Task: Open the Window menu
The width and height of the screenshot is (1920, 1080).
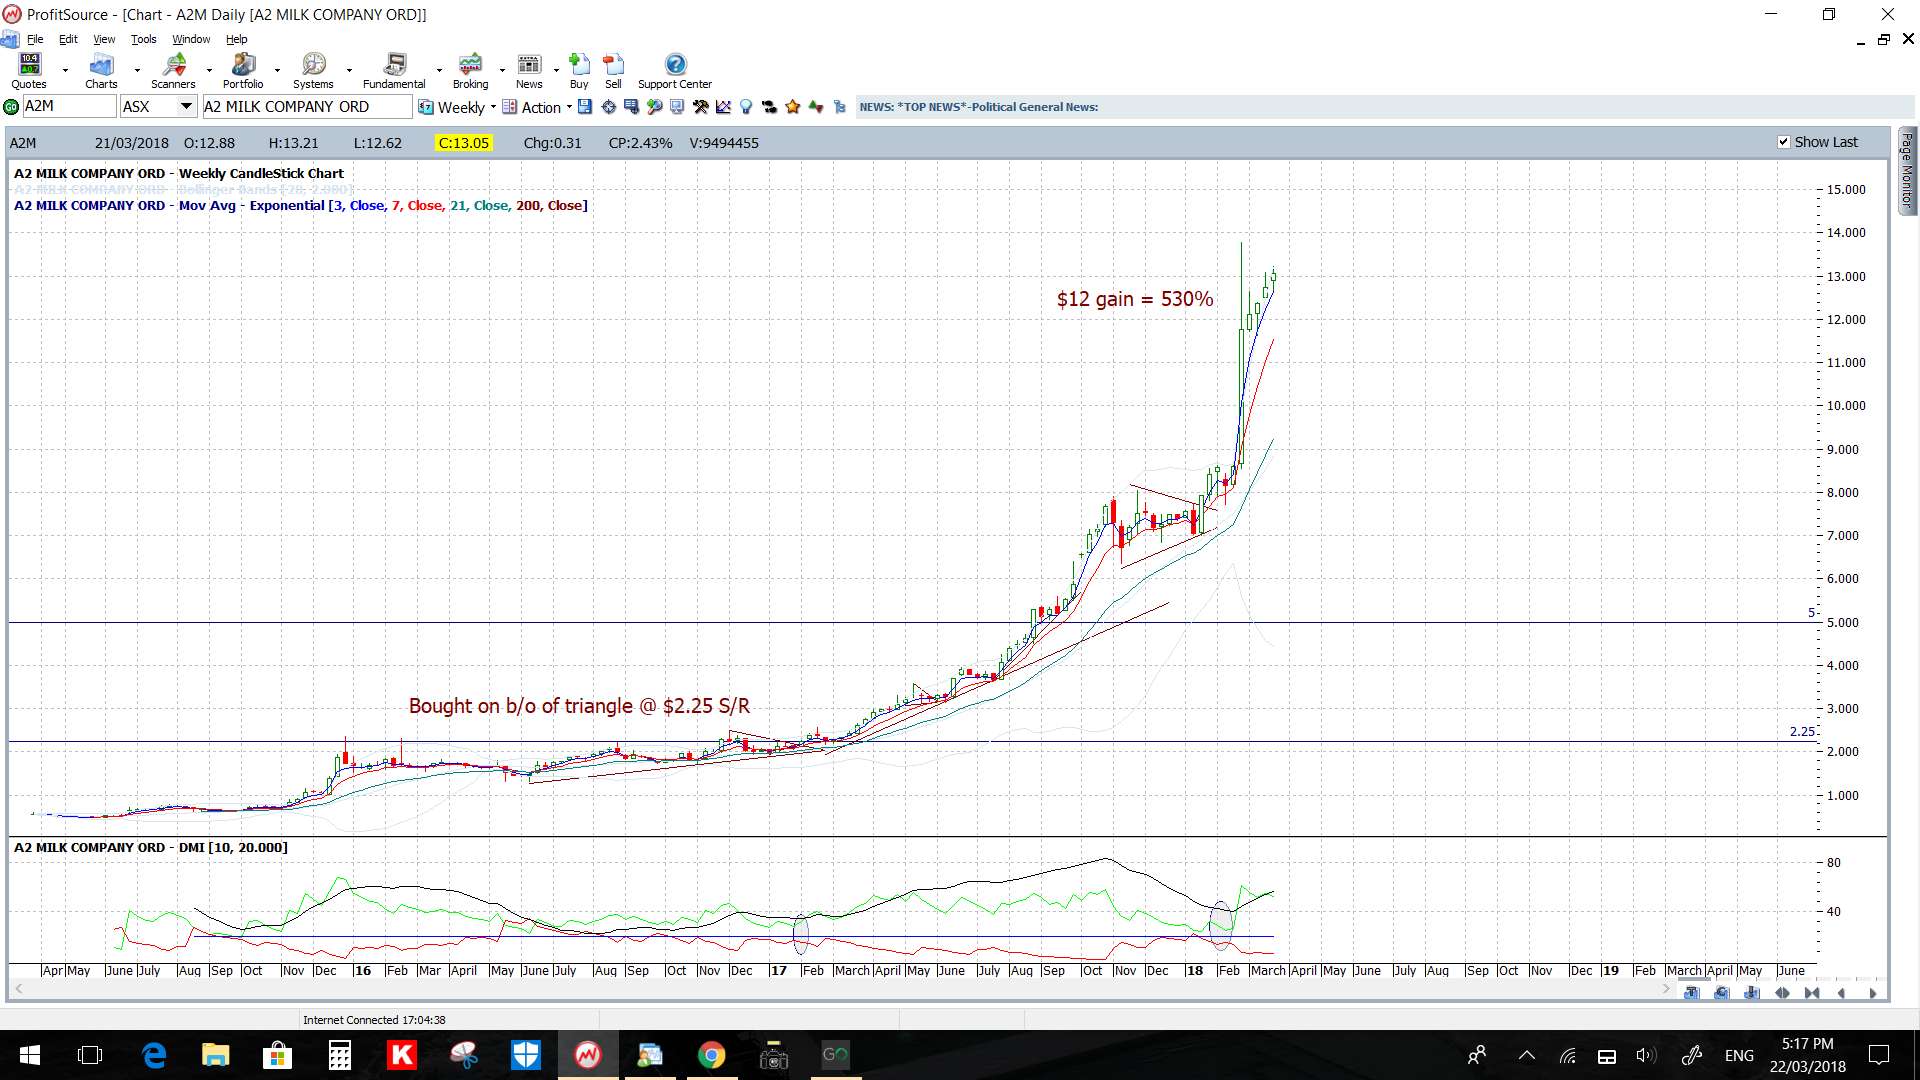Action: pos(191,39)
